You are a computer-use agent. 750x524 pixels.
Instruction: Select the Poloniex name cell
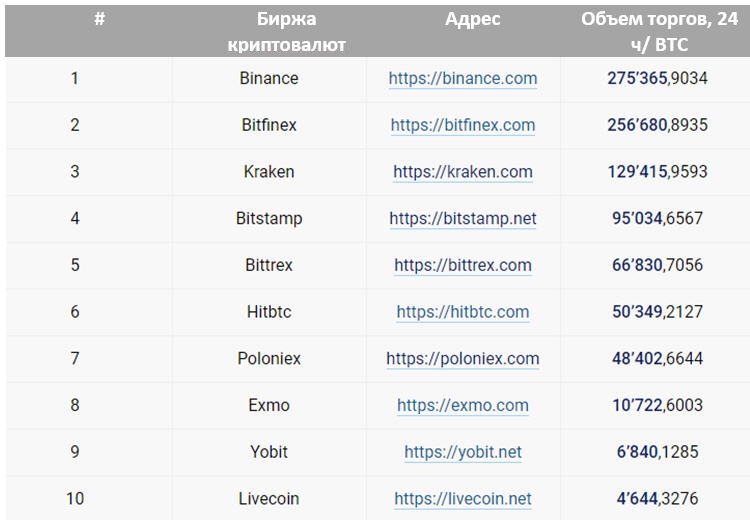pos(269,358)
